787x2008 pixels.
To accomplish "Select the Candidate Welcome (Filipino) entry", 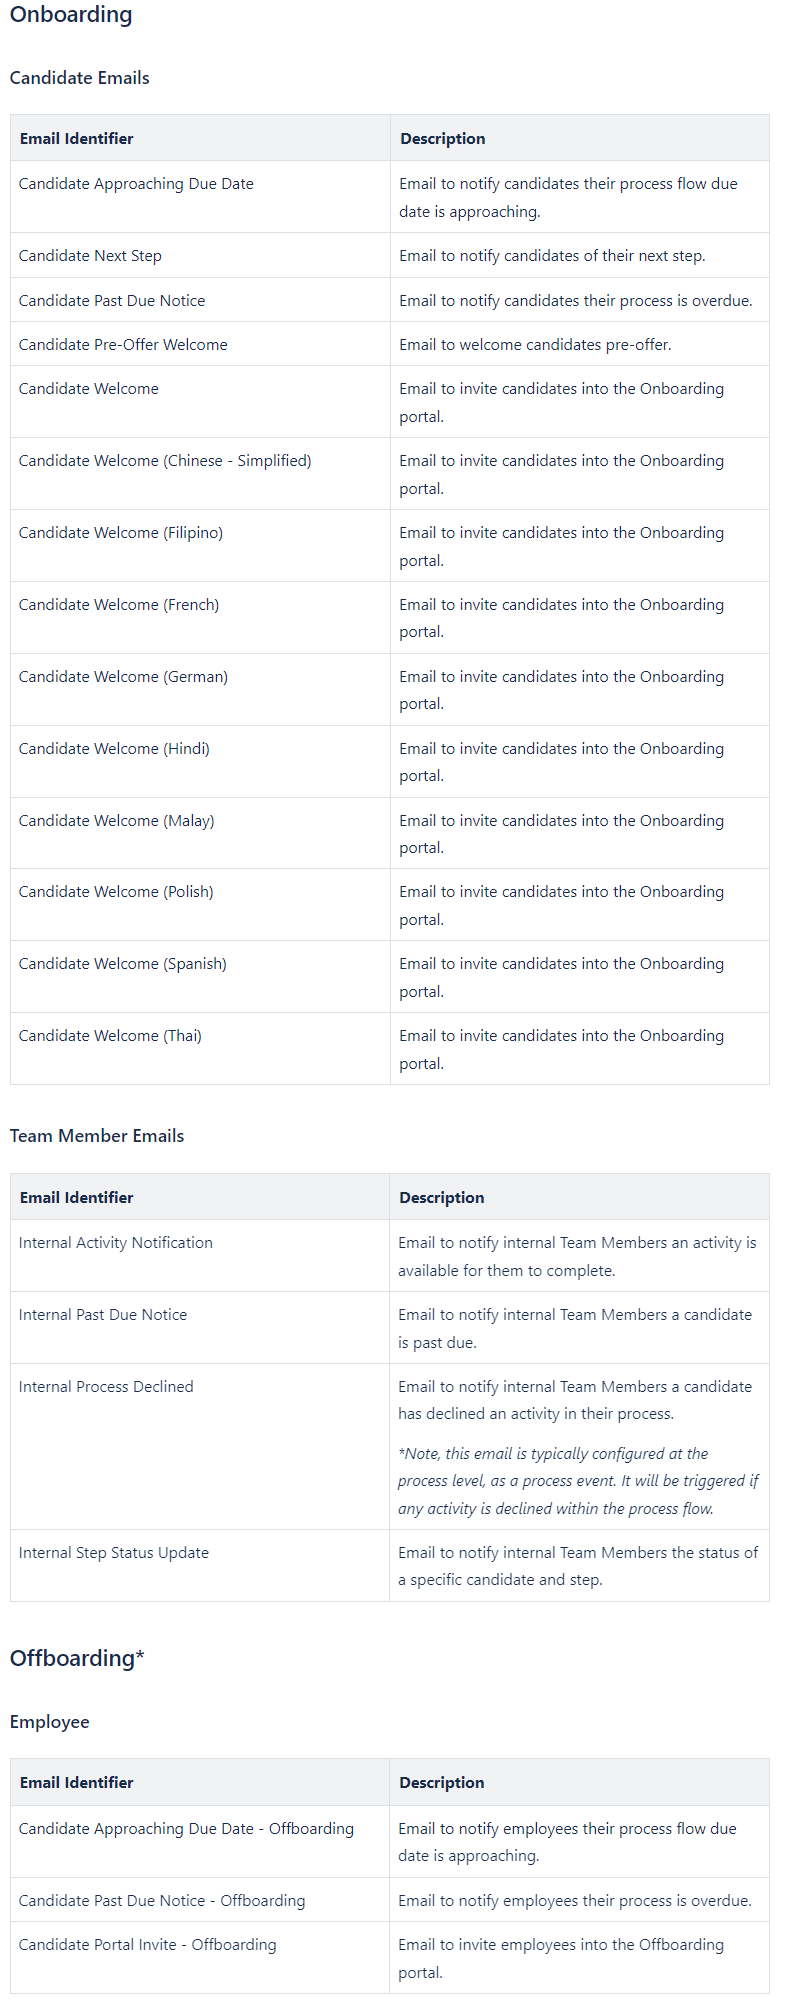I will [121, 533].
